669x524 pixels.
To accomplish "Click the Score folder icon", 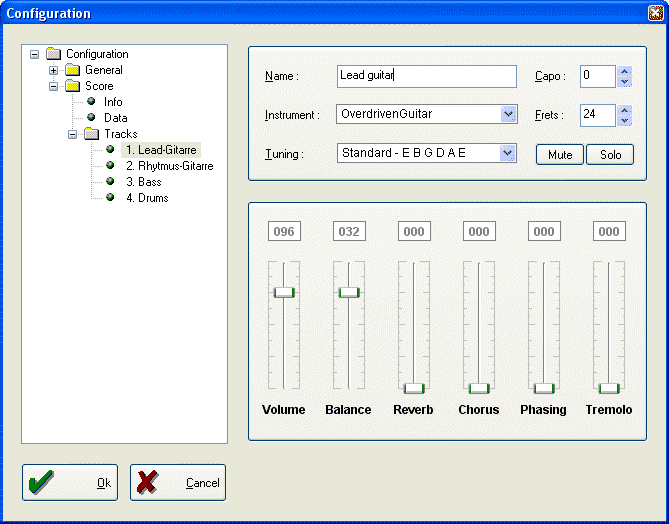I will (73, 86).
